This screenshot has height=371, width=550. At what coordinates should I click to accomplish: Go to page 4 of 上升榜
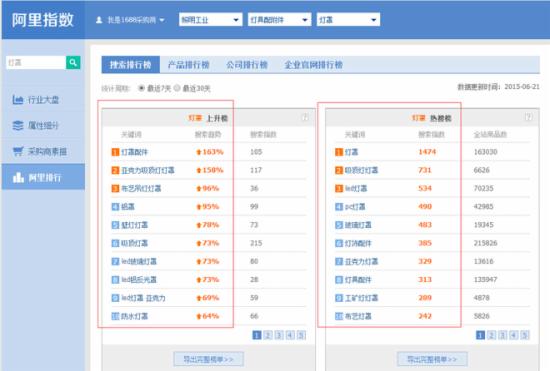tap(290, 335)
